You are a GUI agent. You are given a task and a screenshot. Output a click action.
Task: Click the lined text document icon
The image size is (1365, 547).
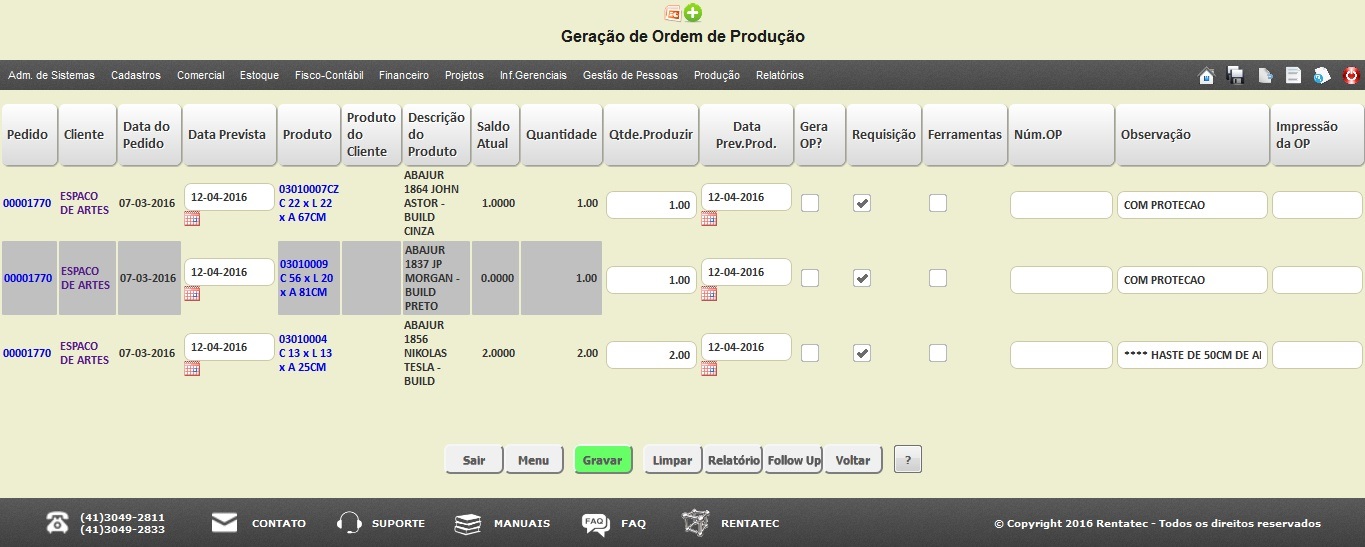pyautogui.click(x=1293, y=75)
